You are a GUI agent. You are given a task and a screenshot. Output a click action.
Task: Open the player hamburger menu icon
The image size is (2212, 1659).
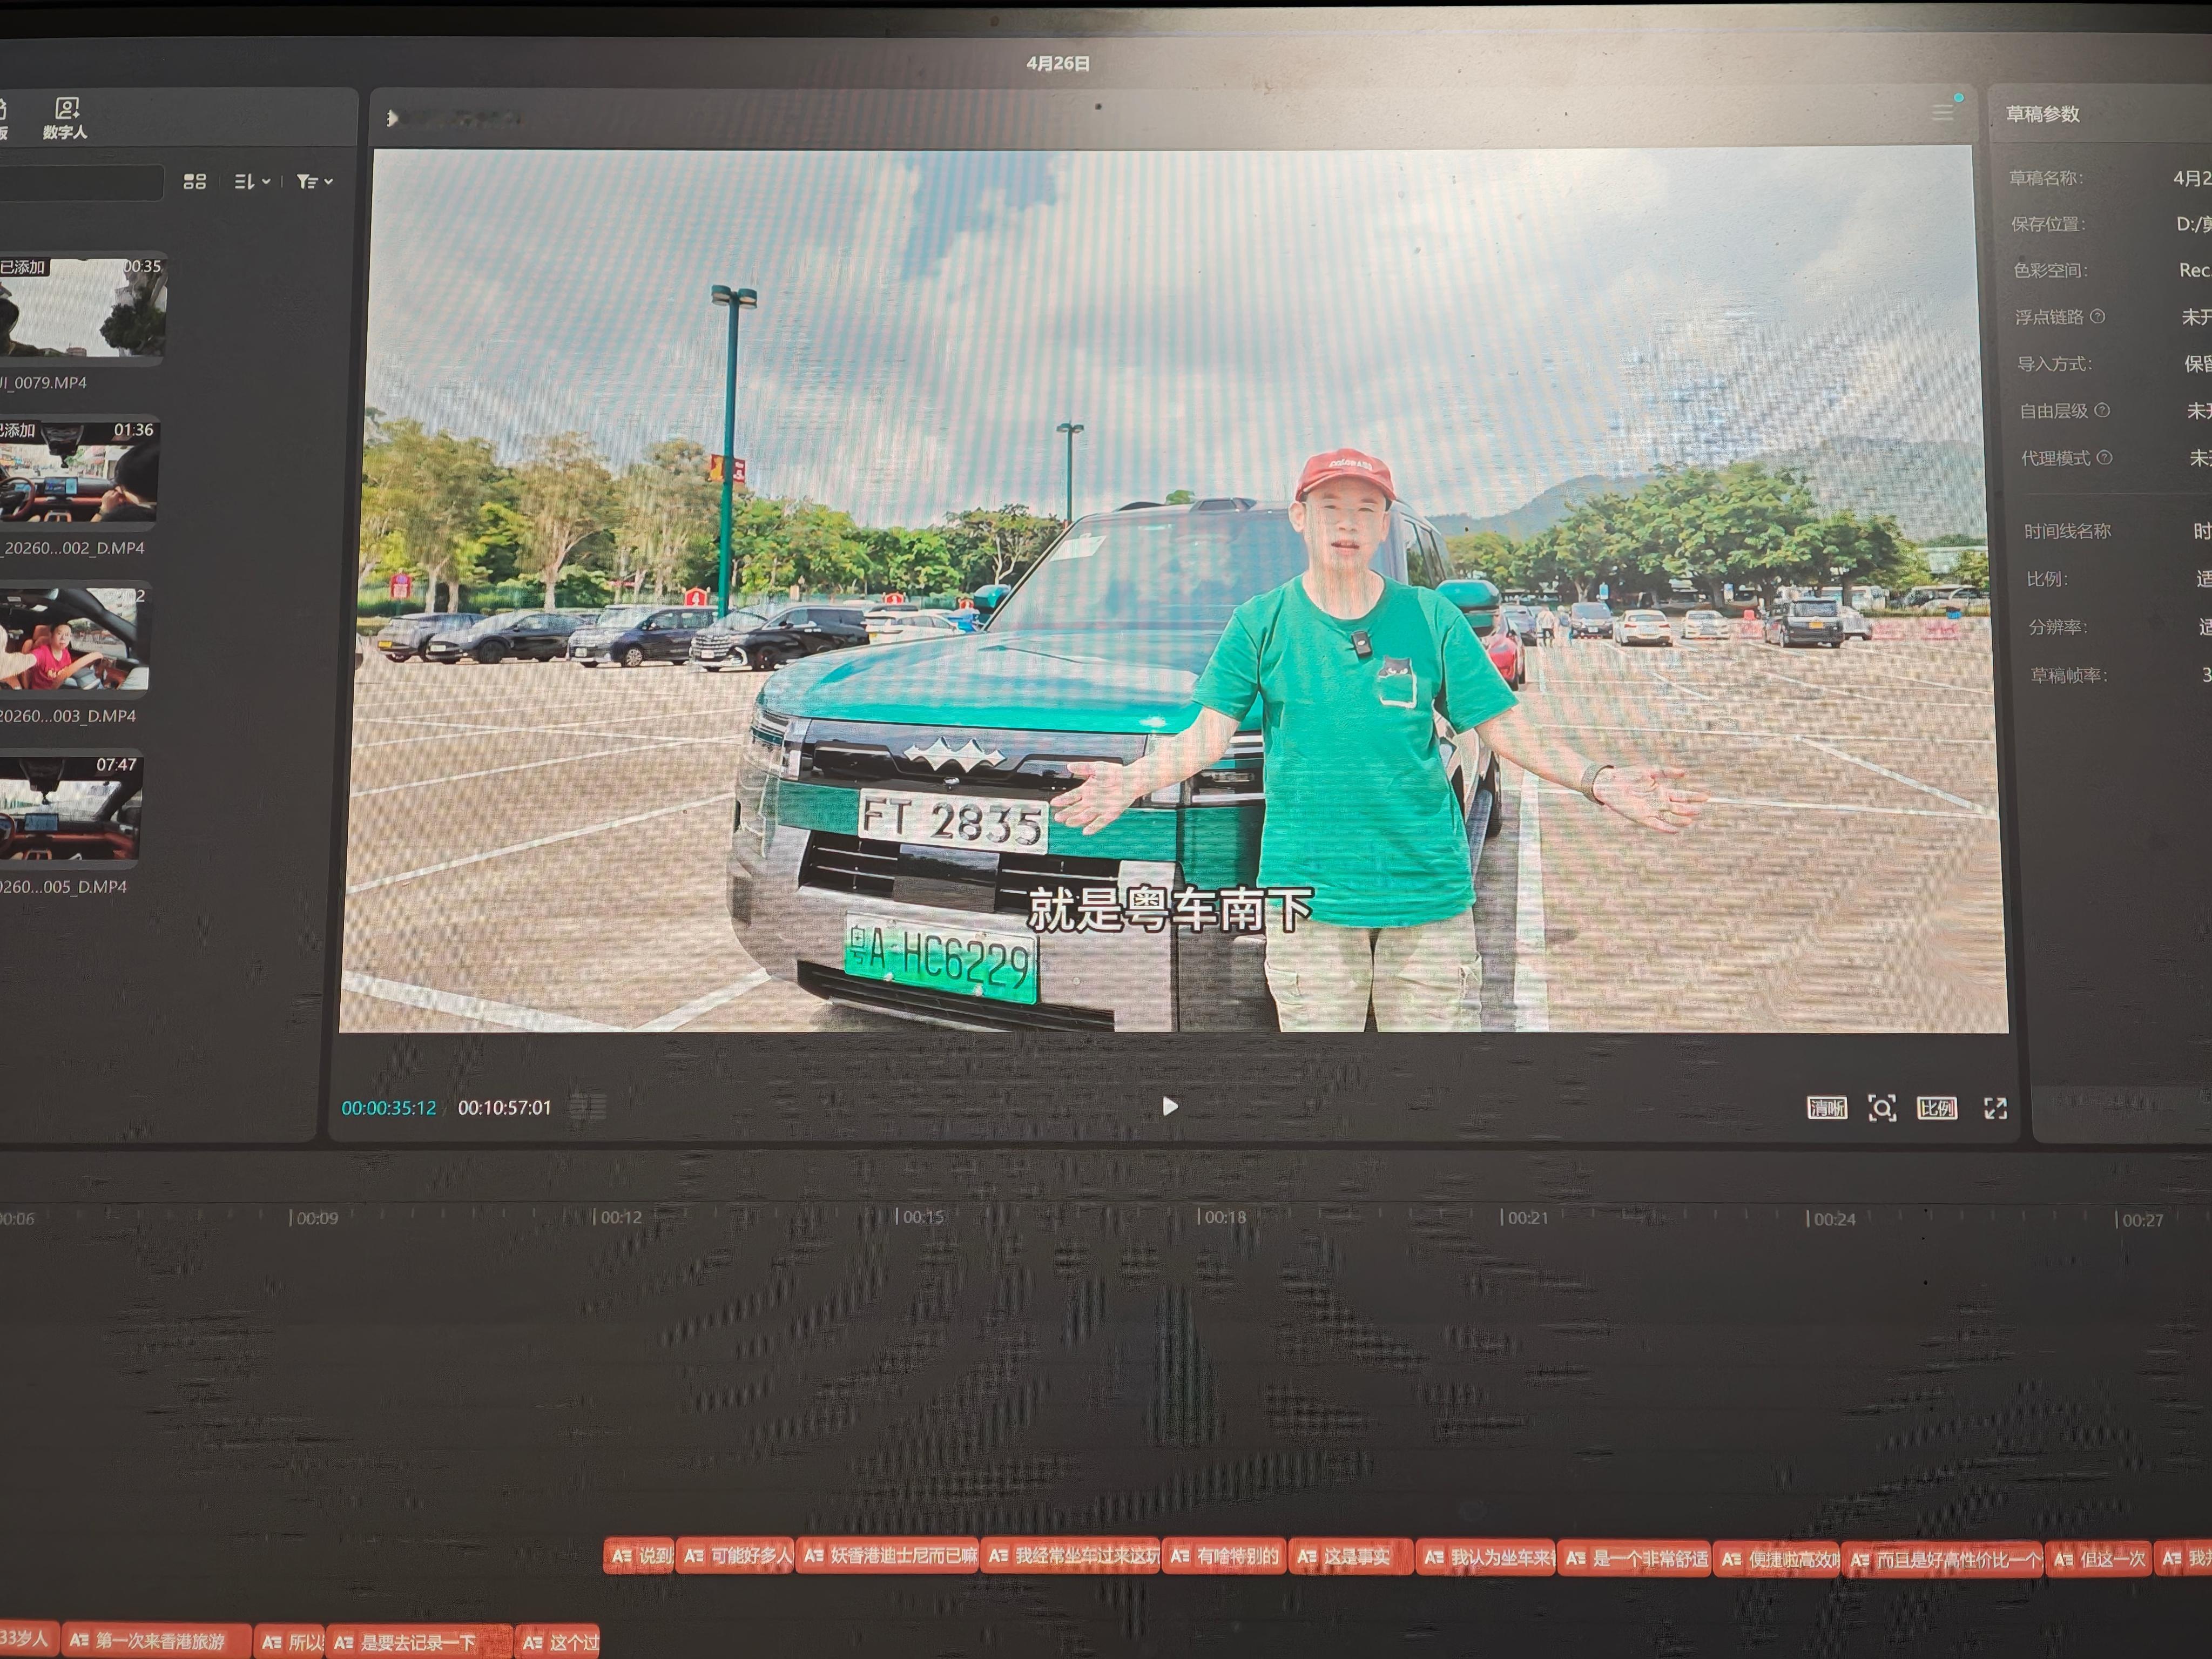coord(1942,112)
